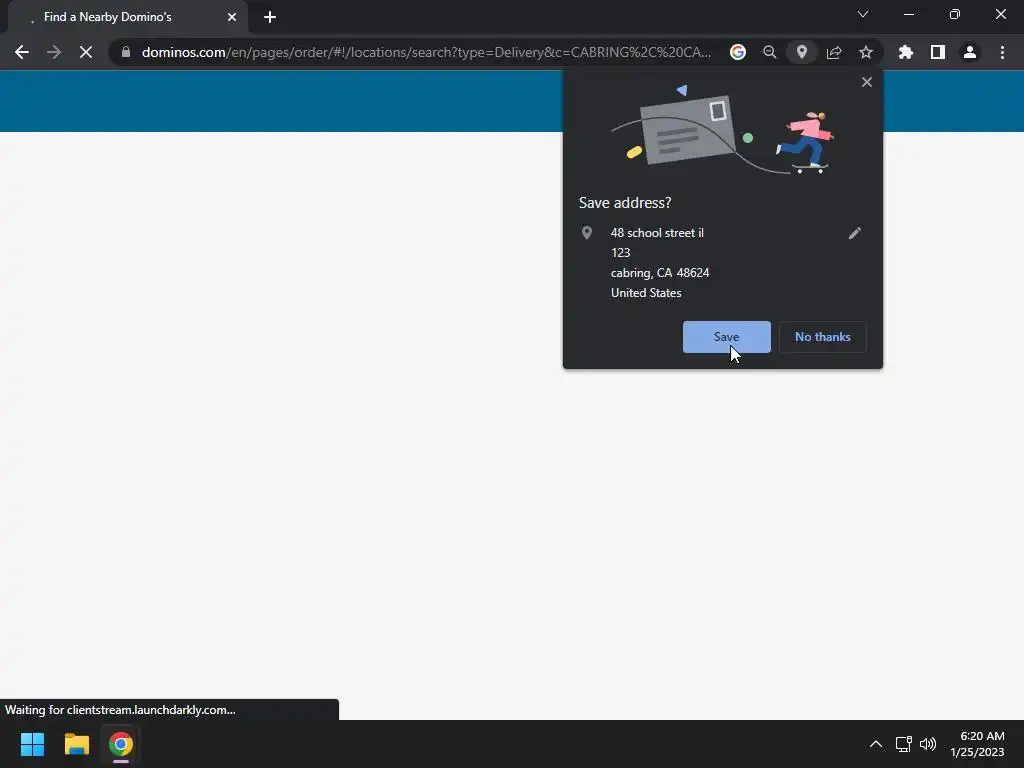Close the Save address popup

(867, 82)
